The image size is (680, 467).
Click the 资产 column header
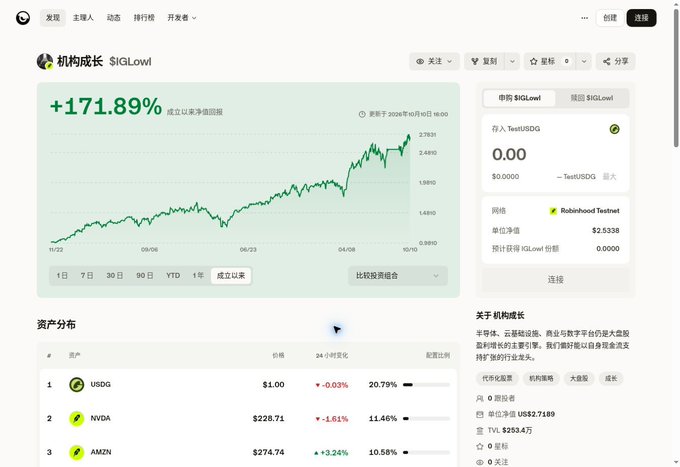(74, 356)
